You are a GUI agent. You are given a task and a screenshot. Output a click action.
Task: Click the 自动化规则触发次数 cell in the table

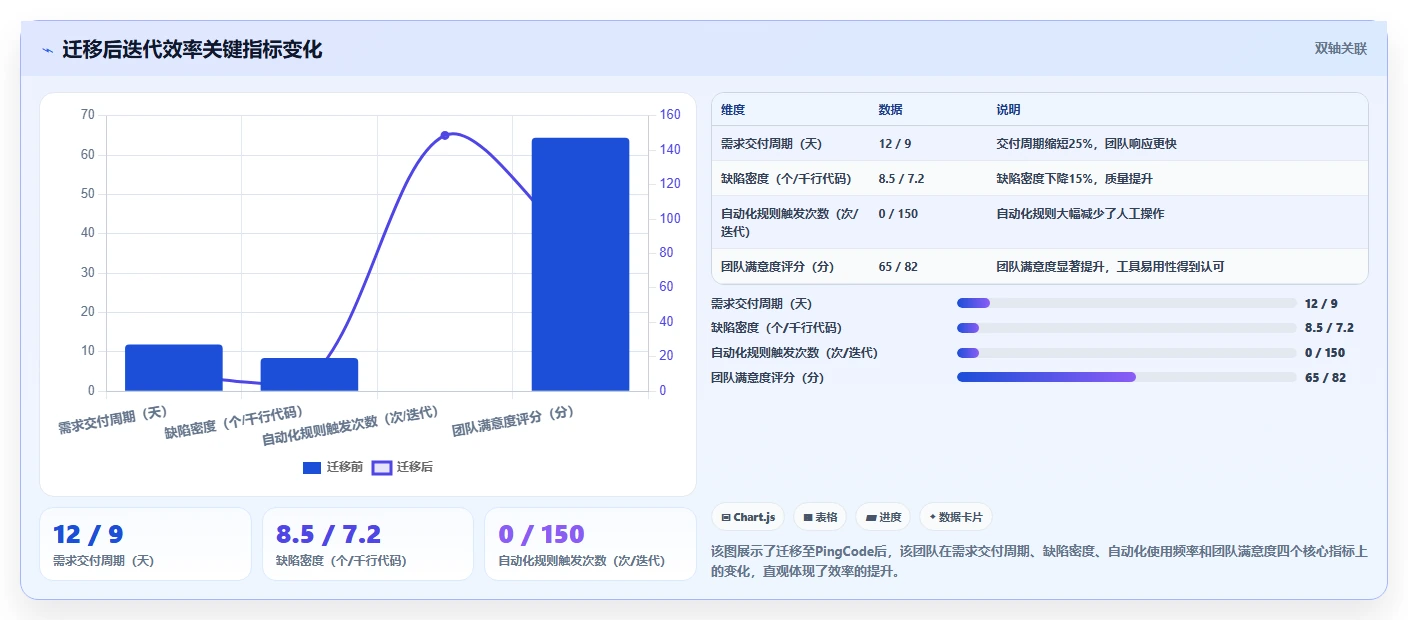(x=790, y=222)
